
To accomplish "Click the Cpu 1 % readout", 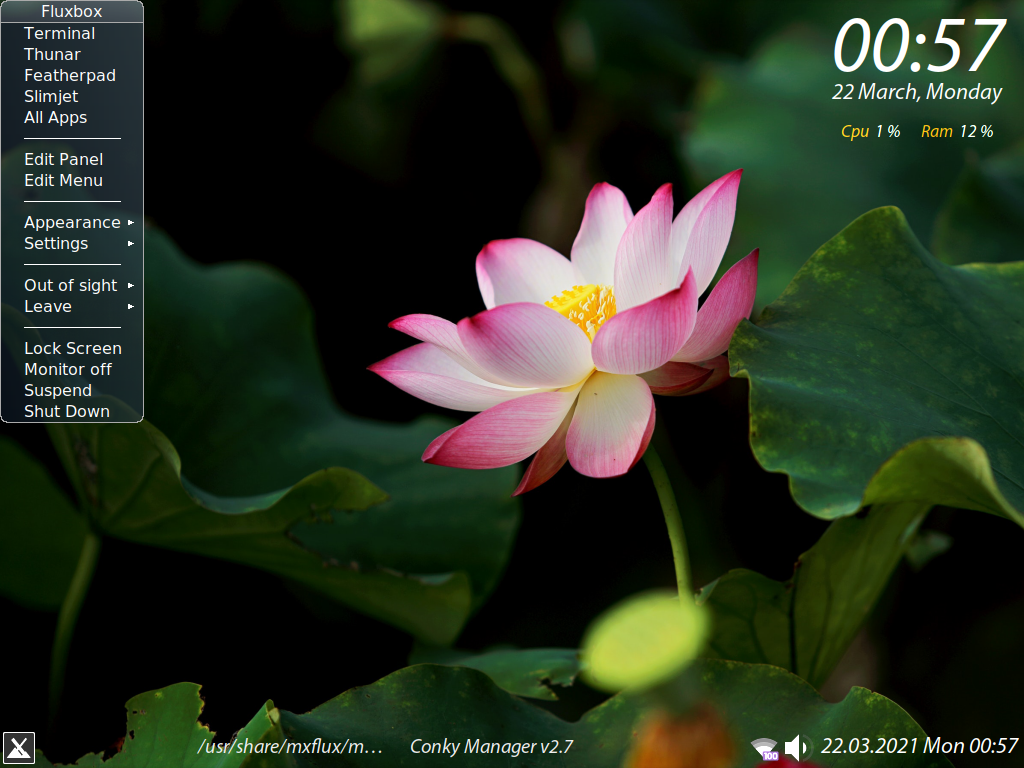I will tap(871, 131).
